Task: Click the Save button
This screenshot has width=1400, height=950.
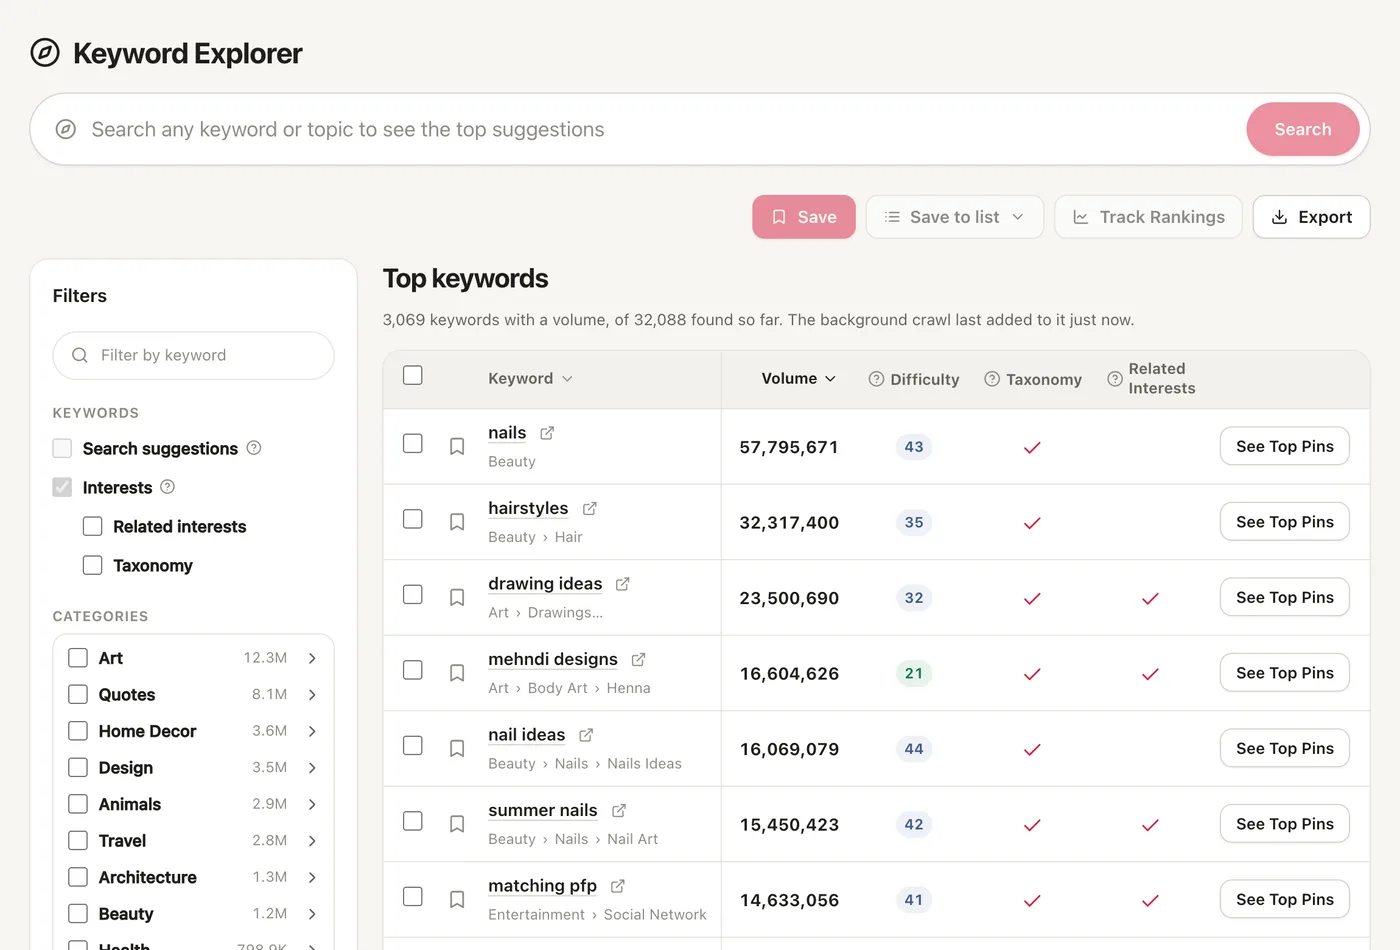Action: tap(804, 217)
